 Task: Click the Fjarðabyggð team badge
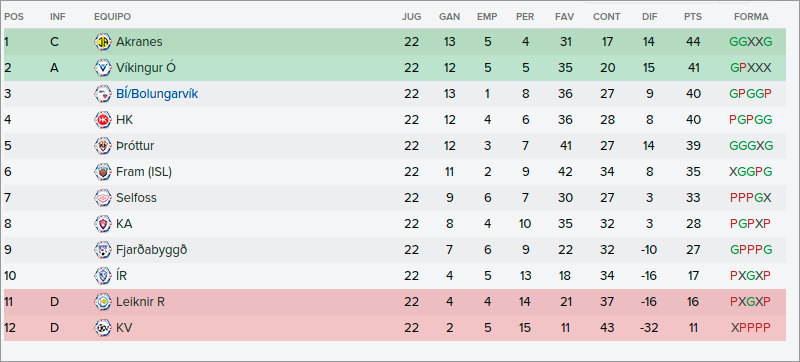click(x=103, y=250)
